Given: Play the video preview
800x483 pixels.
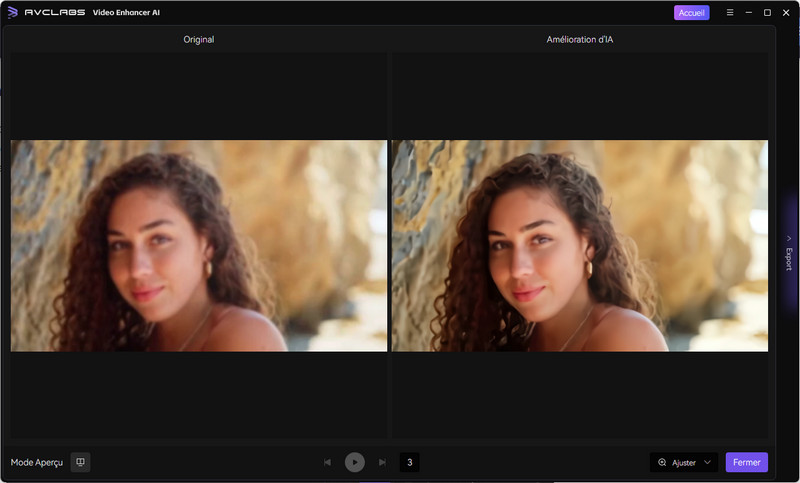Looking at the screenshot, I should pyautogui.click(x=355, y=462).
